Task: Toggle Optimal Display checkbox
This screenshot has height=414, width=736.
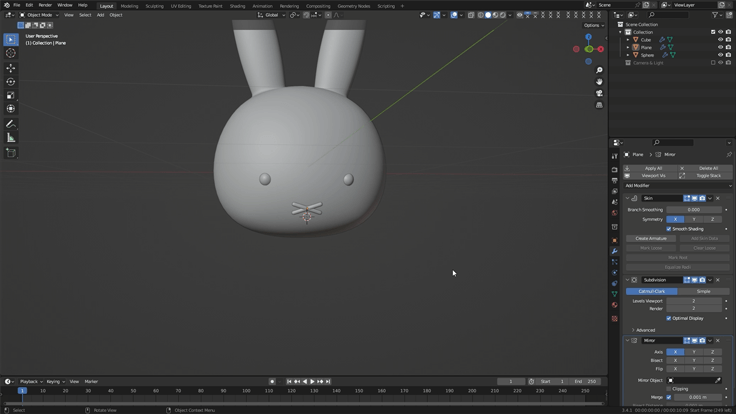Action: (669, 318)
